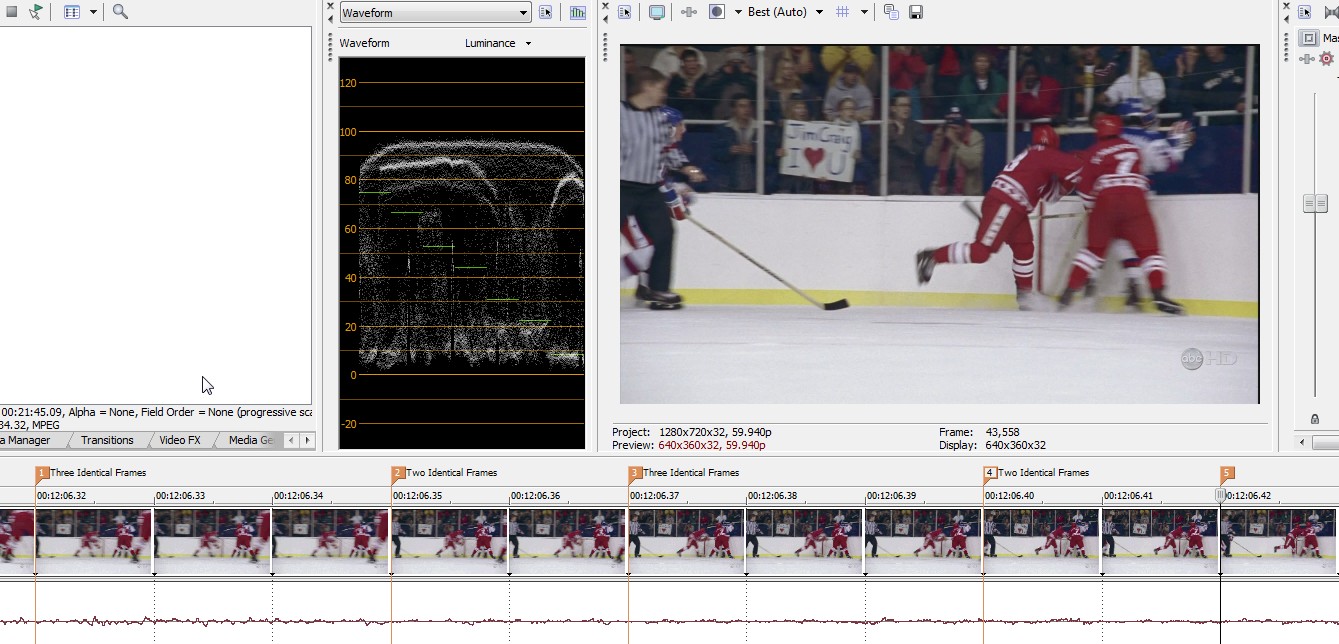Screen dimensions: 1339x644
Task: Click the Views list icon
Action: [x=72, y=12]
